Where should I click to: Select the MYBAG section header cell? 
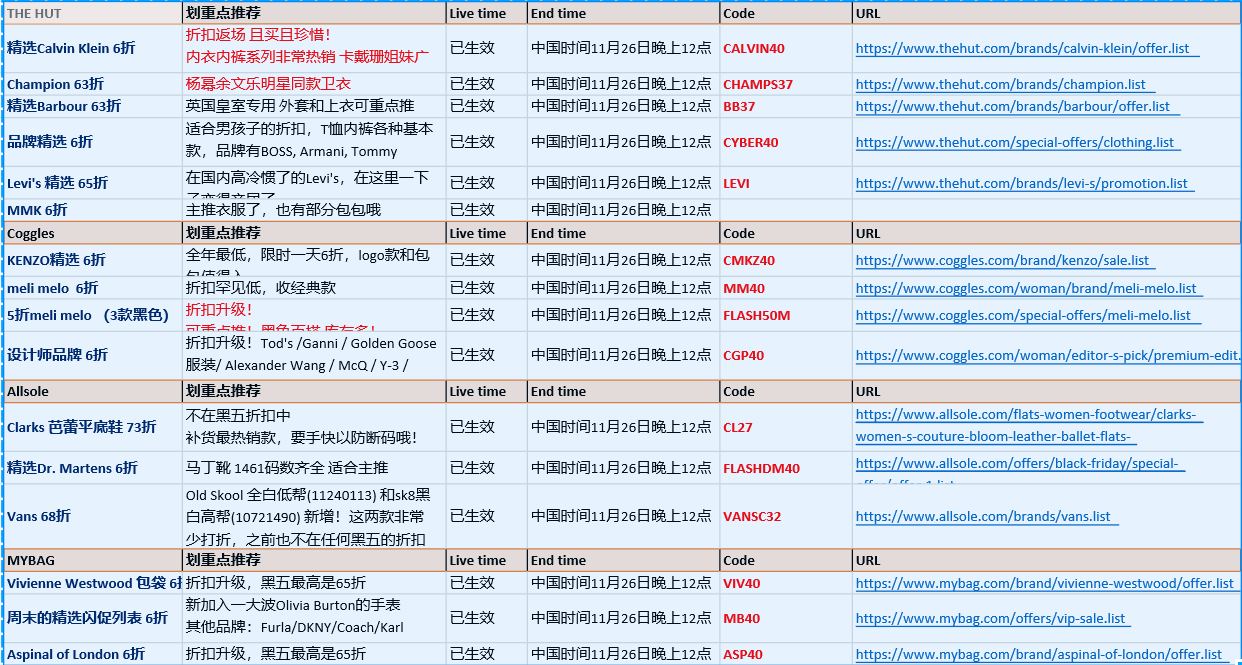(93, 560)
